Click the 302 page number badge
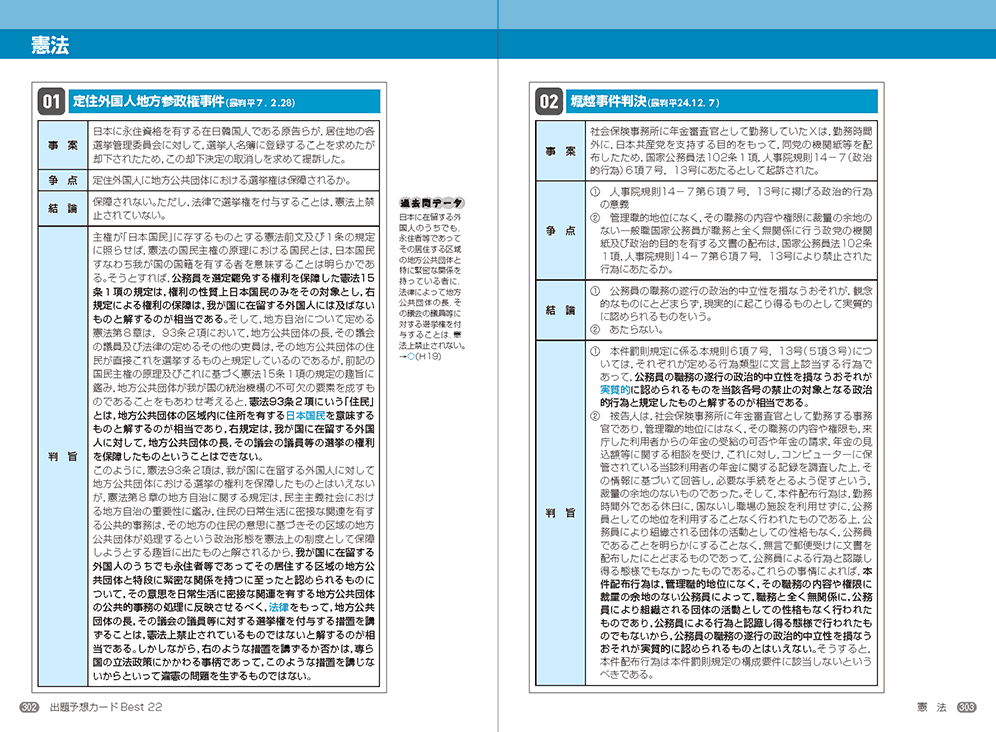 pyautogui.click(x=31, y=708)
